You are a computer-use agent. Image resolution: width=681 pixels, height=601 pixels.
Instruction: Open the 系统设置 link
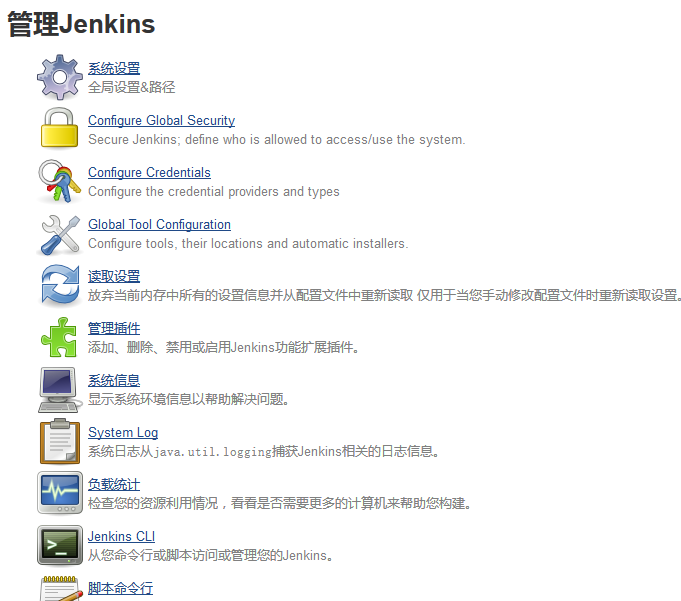coord(114,68)
